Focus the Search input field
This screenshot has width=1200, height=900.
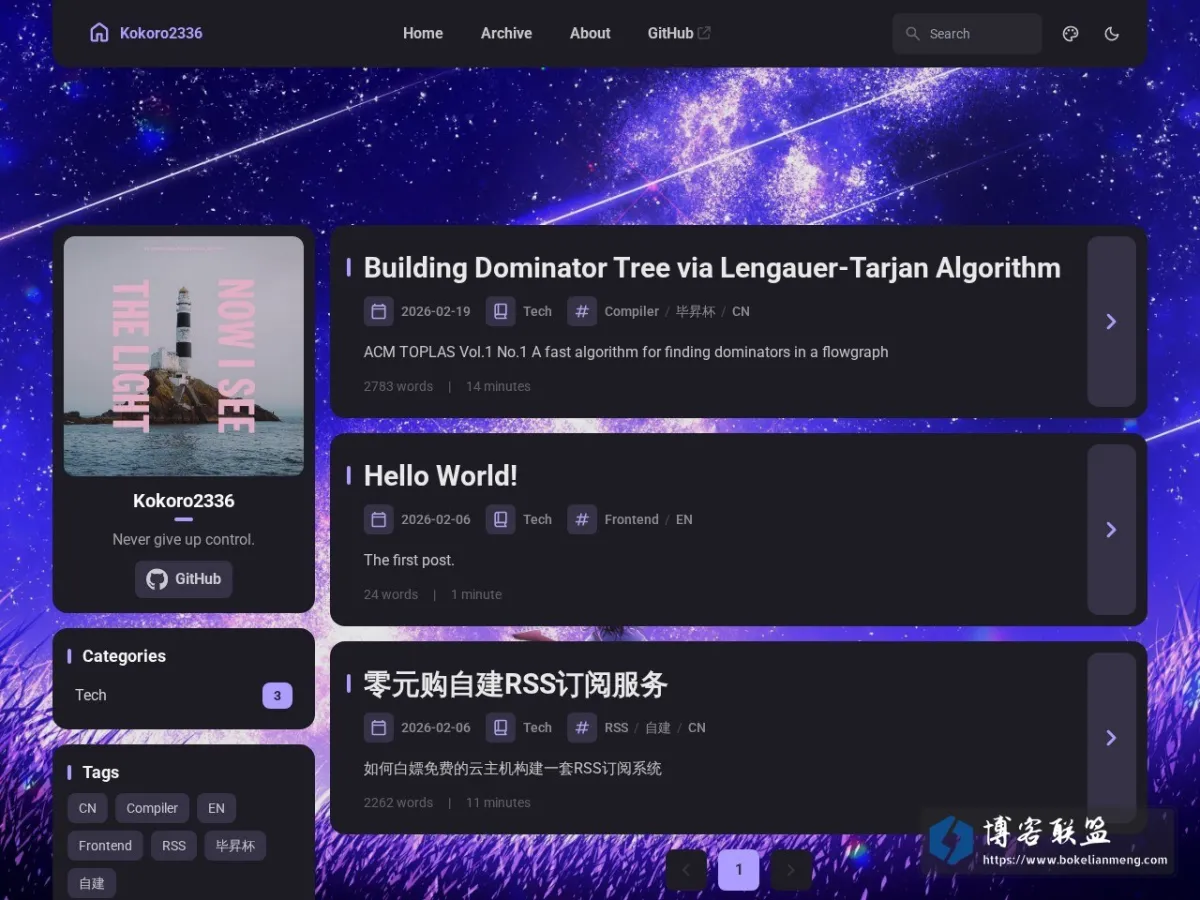(967, 33)
